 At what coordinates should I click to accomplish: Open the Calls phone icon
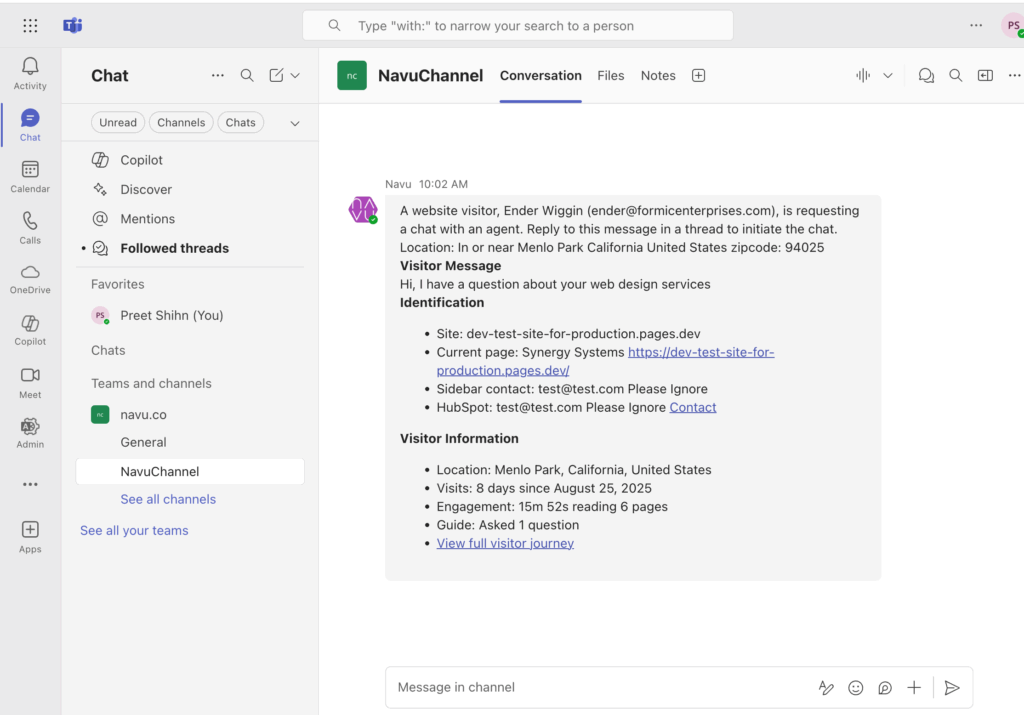click(30, 221)
